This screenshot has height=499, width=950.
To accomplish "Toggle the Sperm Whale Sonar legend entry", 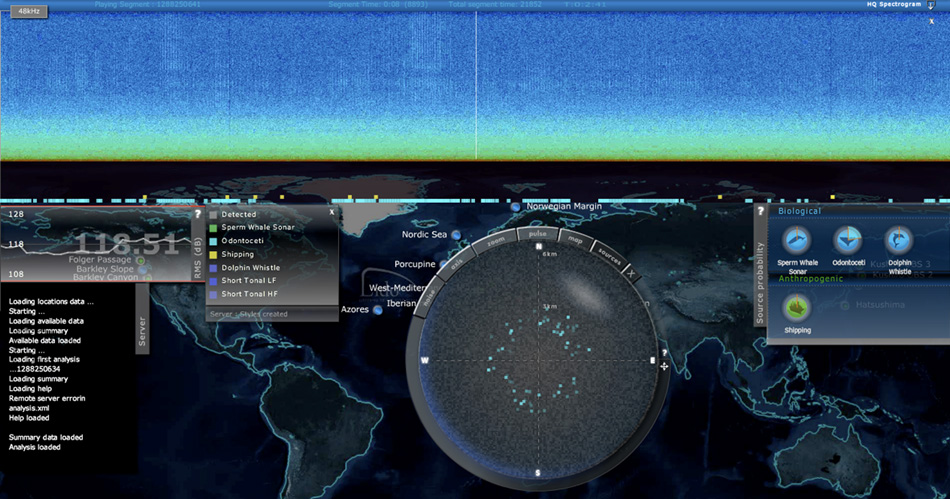I will (213, 228).
